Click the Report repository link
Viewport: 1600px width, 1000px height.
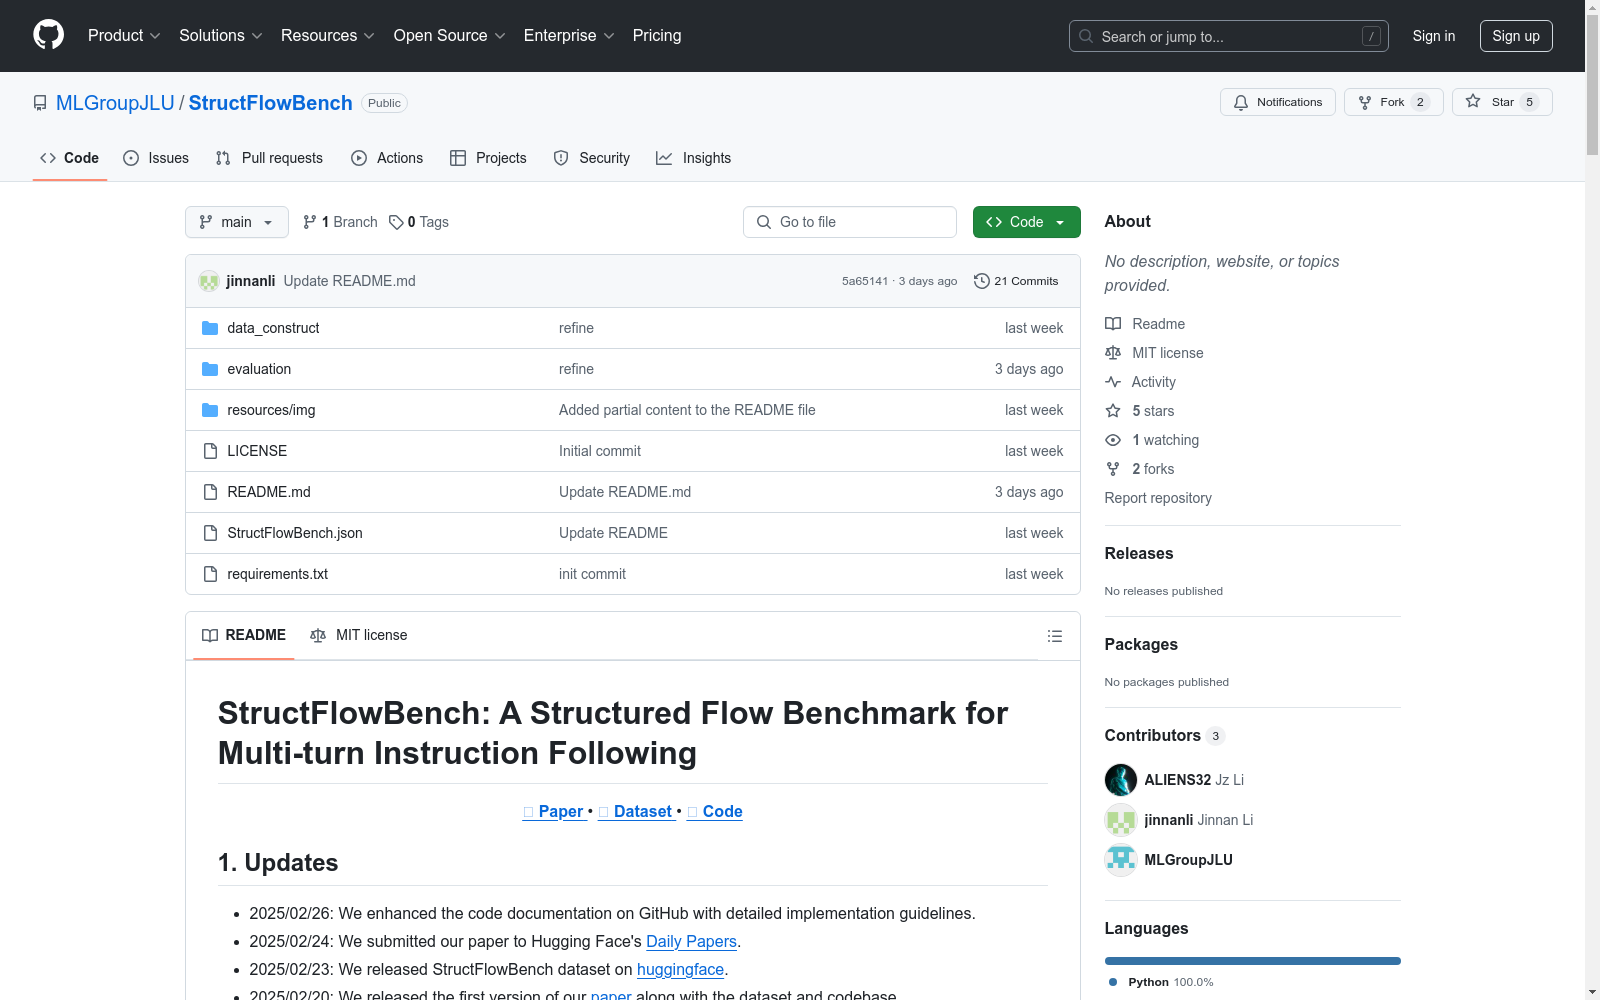coord(1158,498)
